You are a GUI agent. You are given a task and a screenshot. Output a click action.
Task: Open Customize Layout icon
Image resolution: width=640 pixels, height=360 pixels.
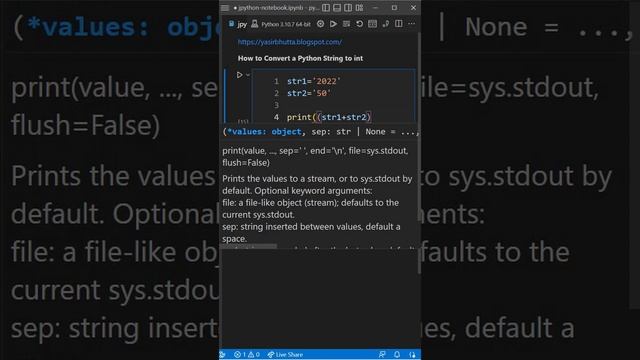pos(359,8)
